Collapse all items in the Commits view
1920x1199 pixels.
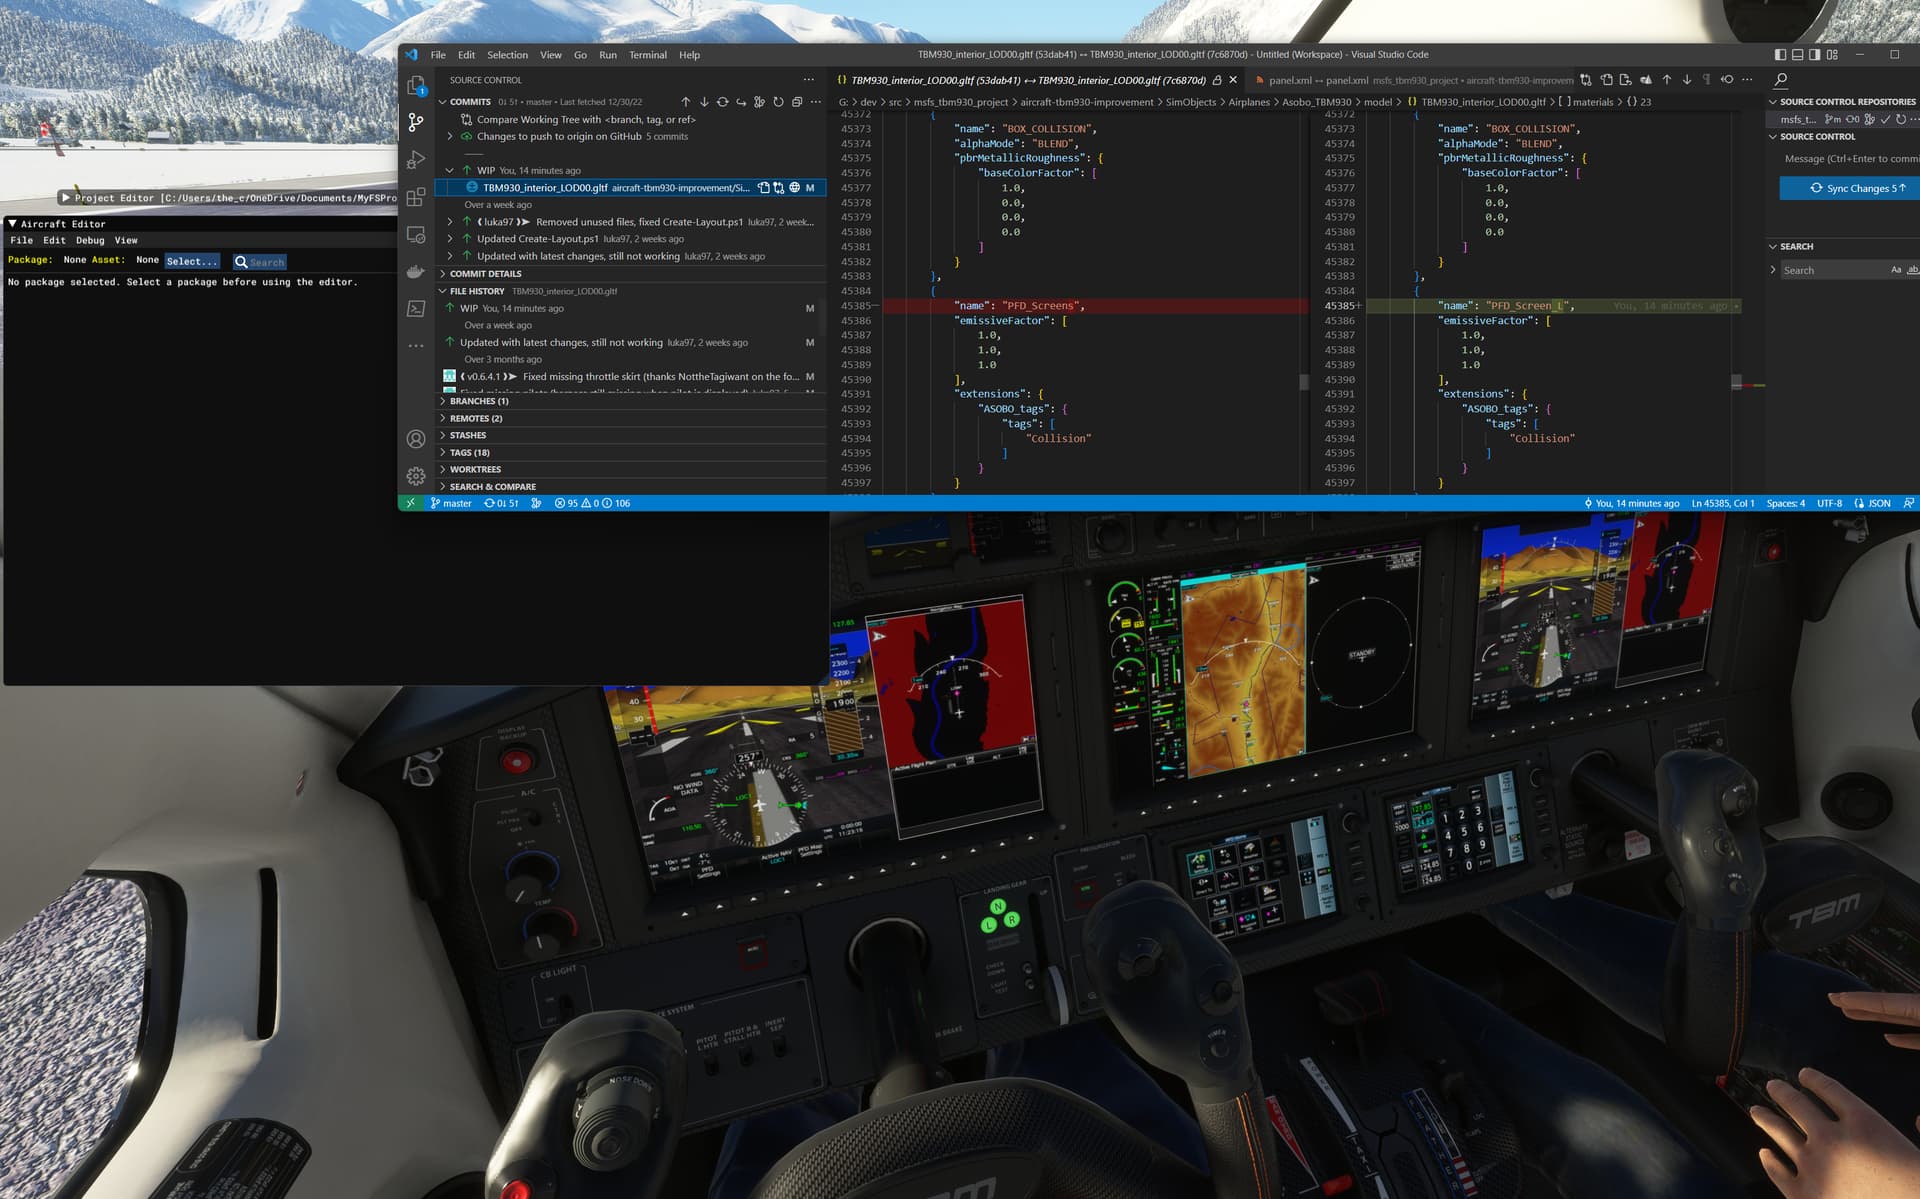(x=797, y=102)
